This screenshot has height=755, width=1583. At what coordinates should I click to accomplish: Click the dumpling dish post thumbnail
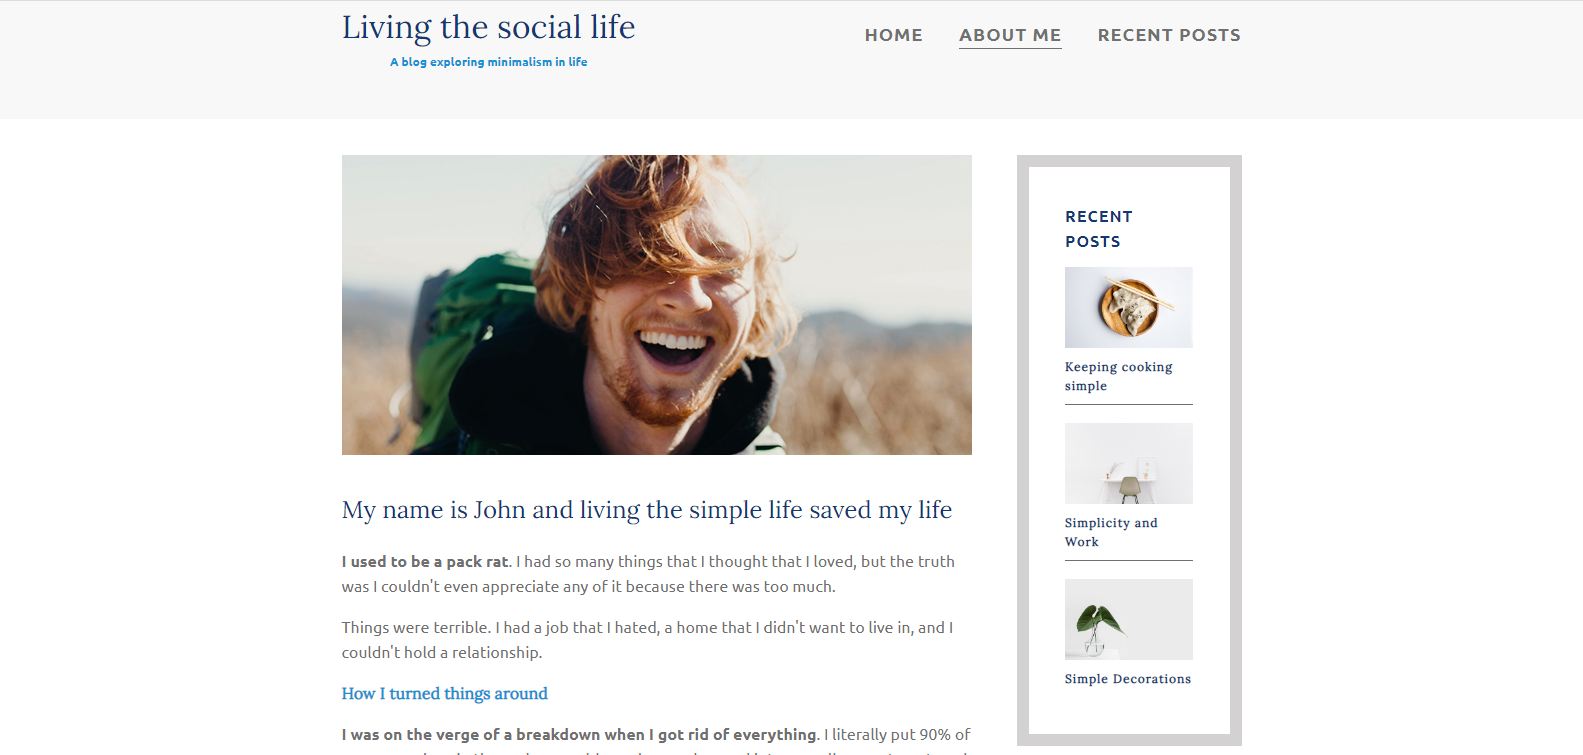tap(1128, 307)
